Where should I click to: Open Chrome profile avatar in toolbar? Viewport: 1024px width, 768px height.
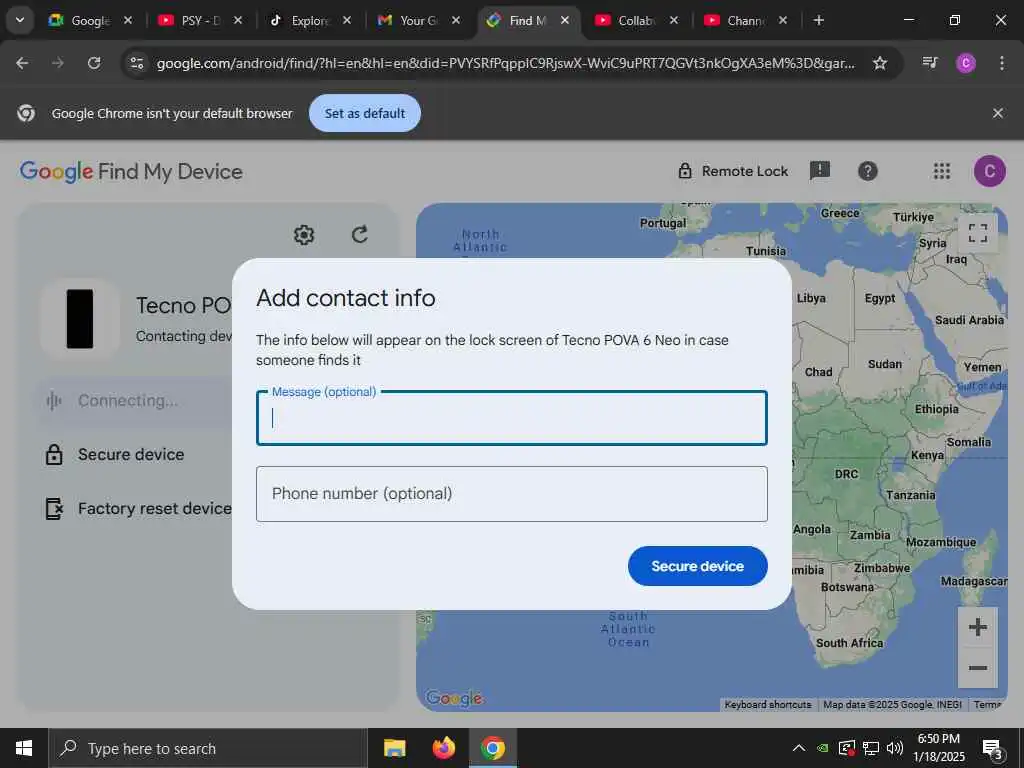[x=965, y=63]
